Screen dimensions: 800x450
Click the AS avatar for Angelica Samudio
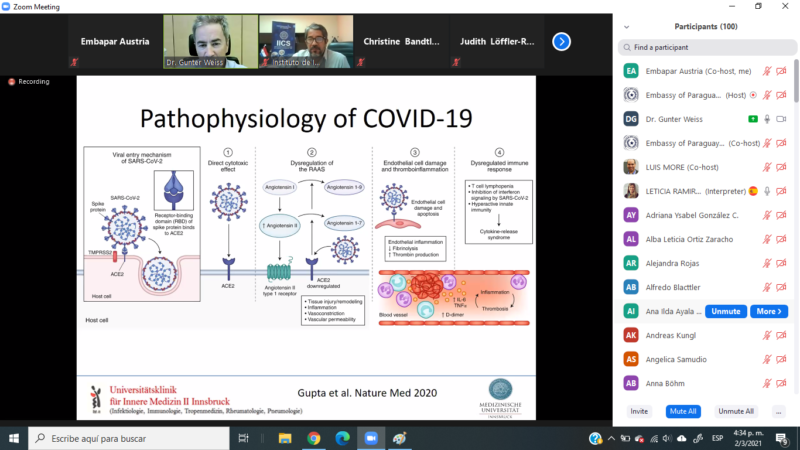point(631,359)
